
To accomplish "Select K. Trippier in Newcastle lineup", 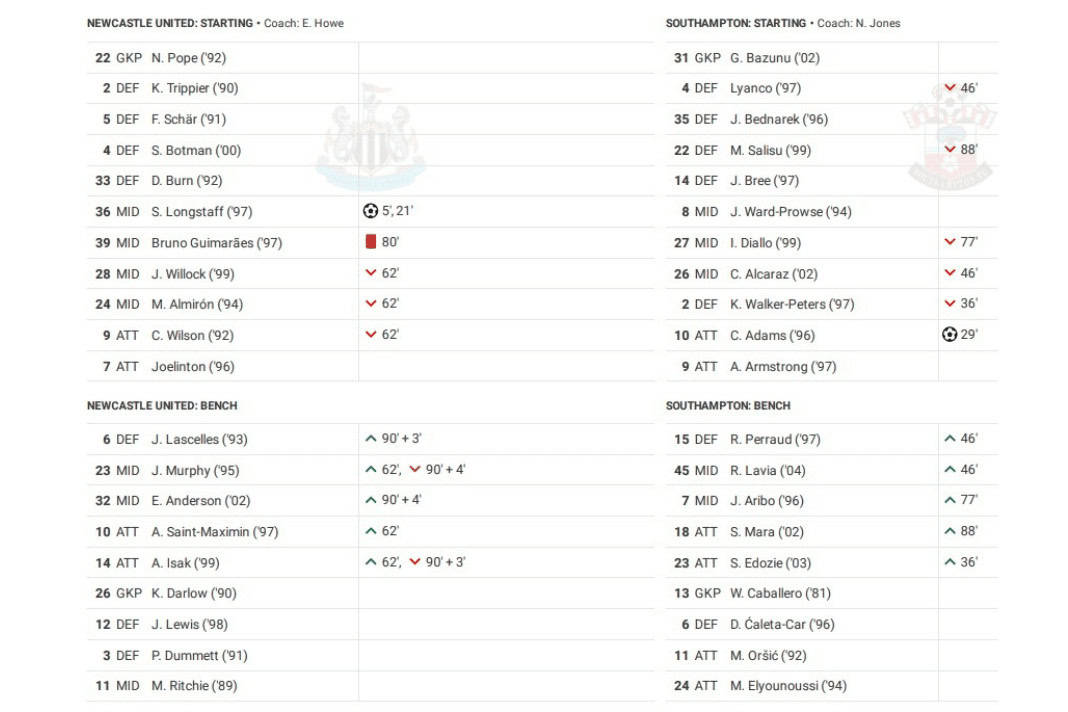I will pos(194,88).
